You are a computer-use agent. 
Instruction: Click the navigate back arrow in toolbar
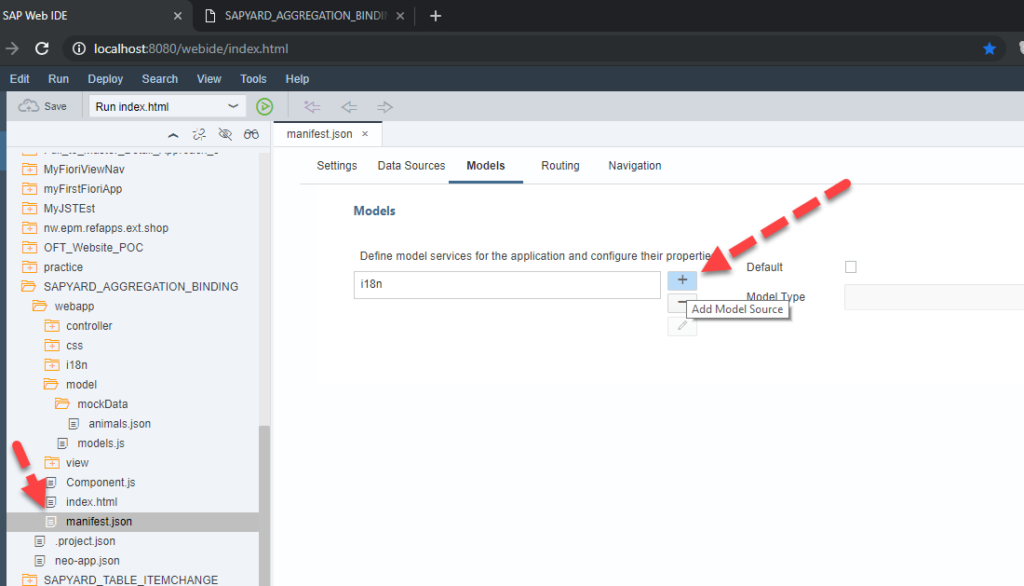349,106
